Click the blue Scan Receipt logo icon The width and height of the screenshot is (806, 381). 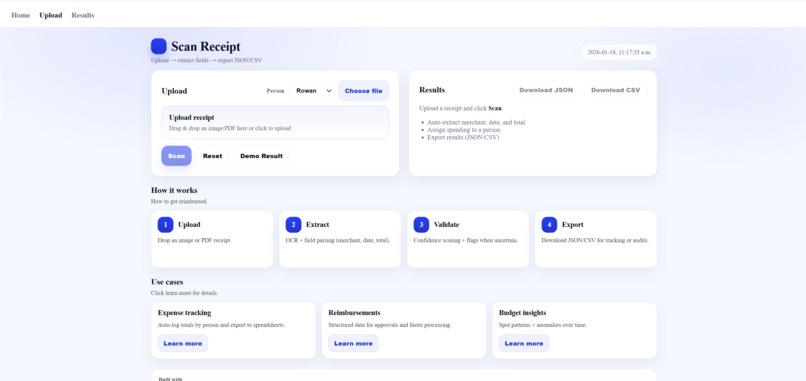tap(158, 46)
